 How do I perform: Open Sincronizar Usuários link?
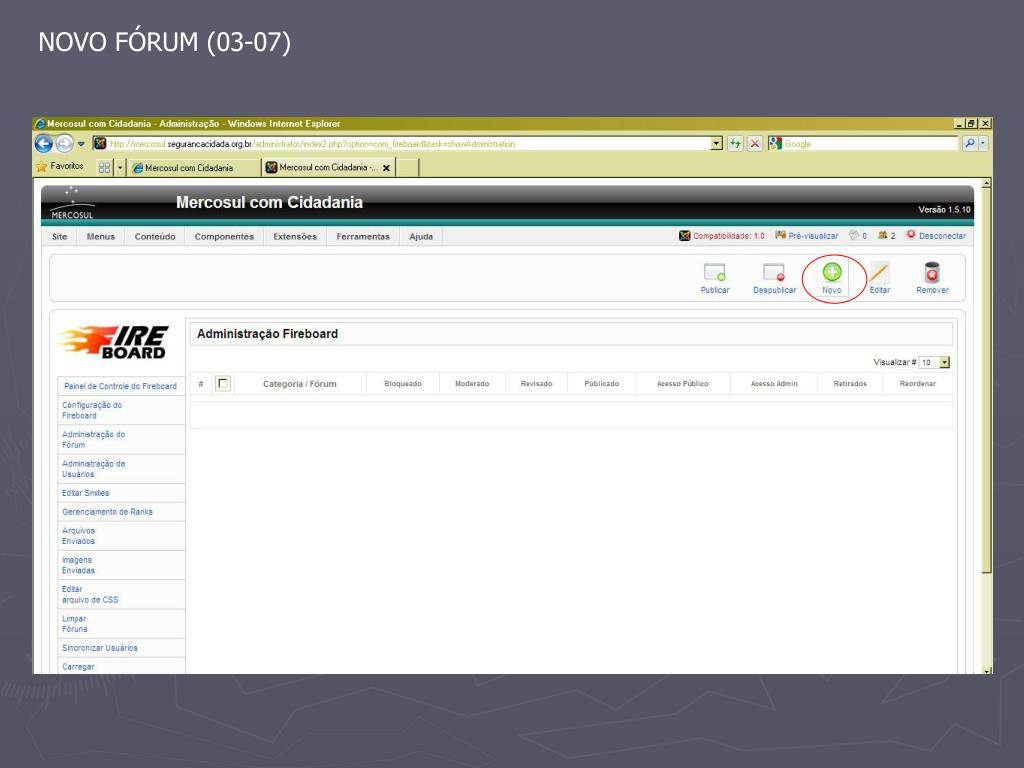(100, 648)
